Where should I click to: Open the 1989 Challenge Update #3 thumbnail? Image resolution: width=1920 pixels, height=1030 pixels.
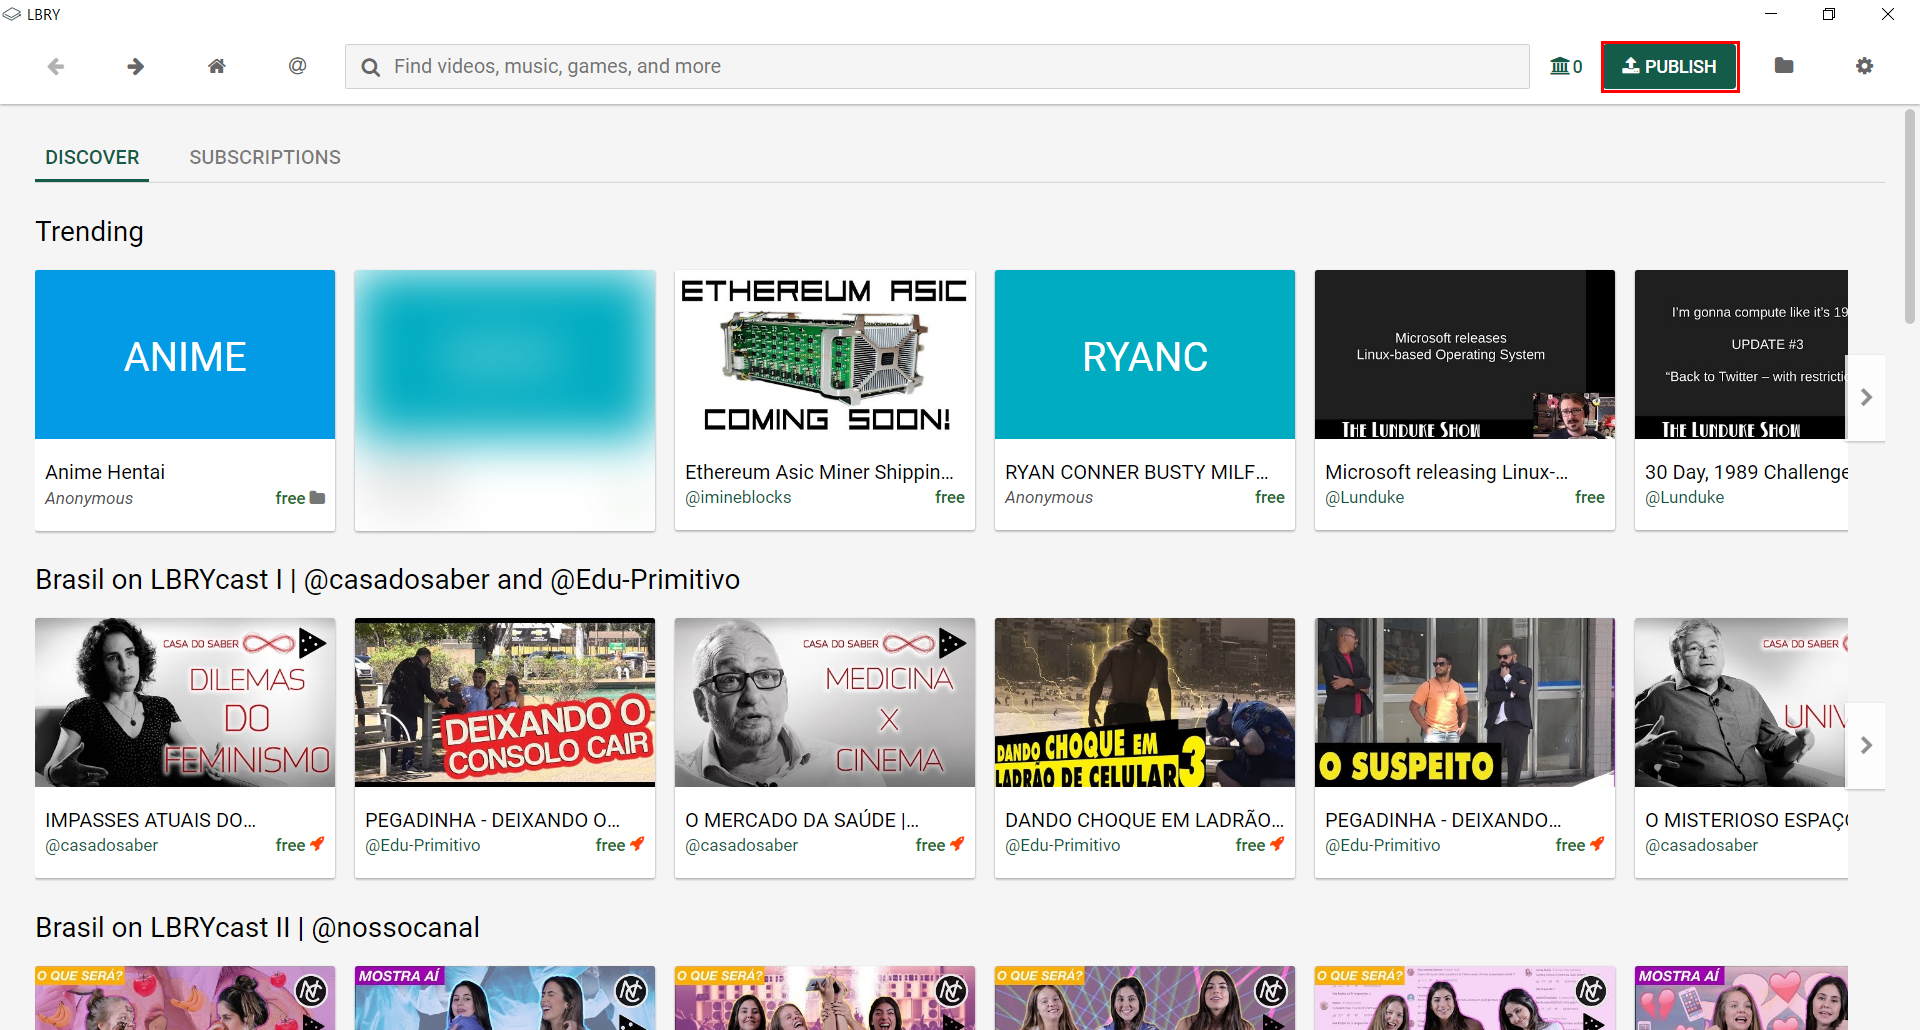[1741, 354]
